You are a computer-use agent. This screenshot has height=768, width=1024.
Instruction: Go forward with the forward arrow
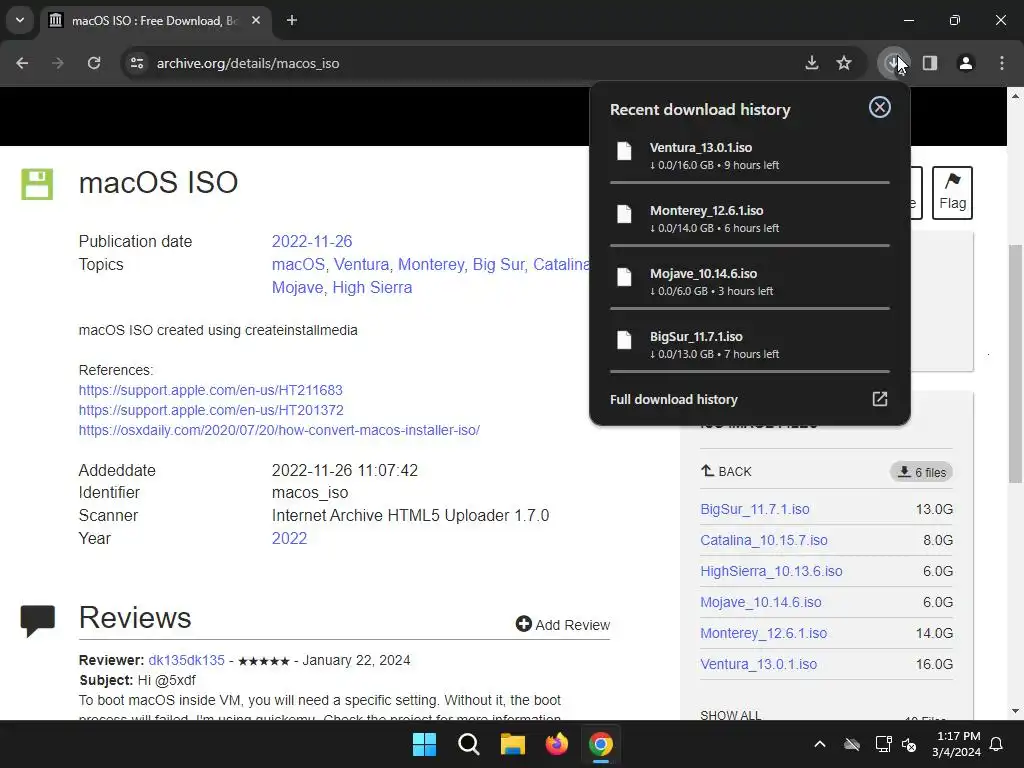pyautogui.click(x=58, y=63)
